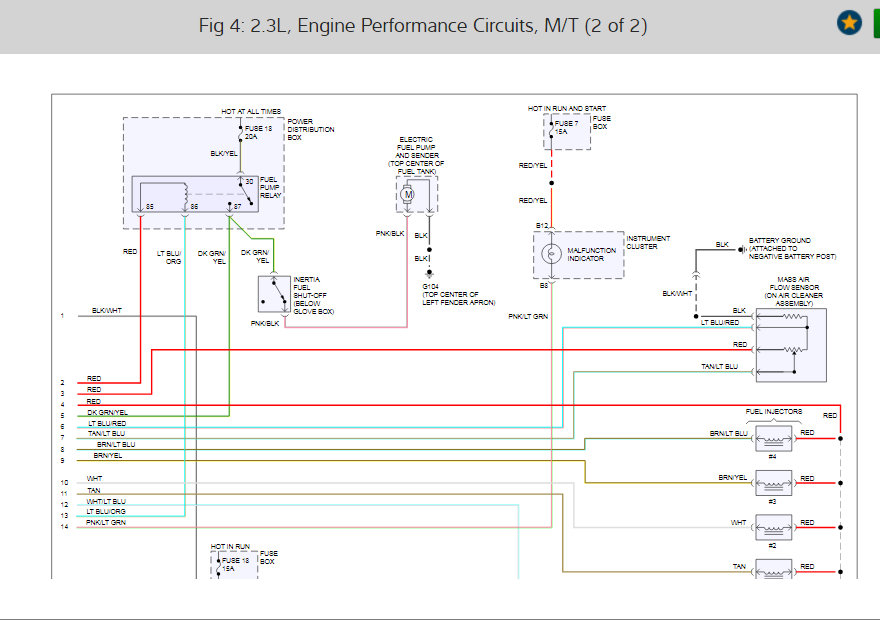Click the fuel pump relay box
Image resolution: width=880 pixels, height=620 pixels.
[x=195, y=194]
